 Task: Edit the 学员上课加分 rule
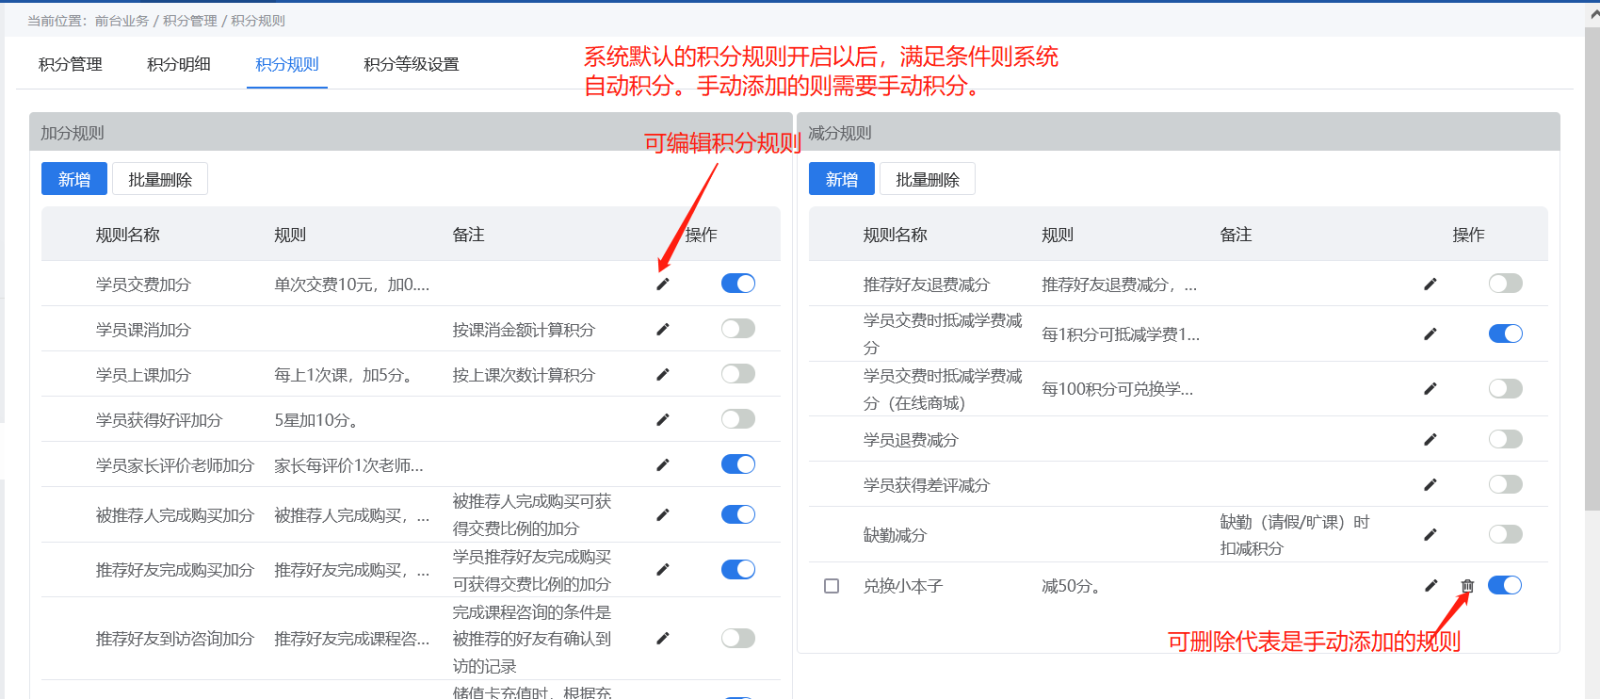click(x=662, y=374)
